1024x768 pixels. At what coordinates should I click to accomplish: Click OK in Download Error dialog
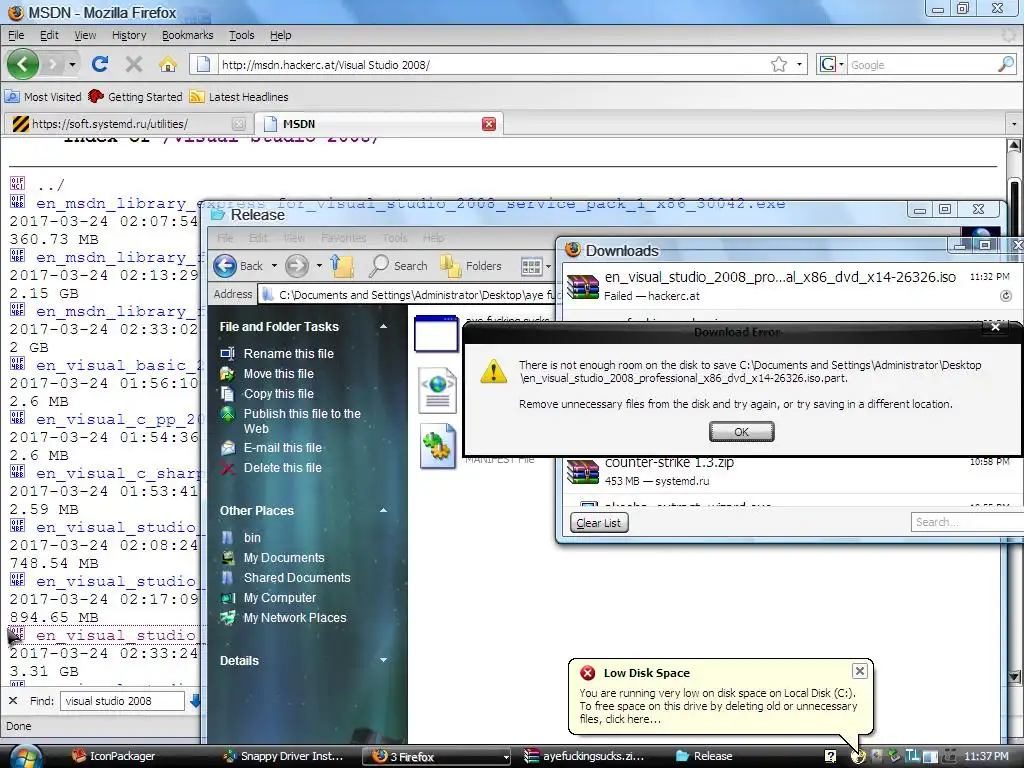pos(741,432)
